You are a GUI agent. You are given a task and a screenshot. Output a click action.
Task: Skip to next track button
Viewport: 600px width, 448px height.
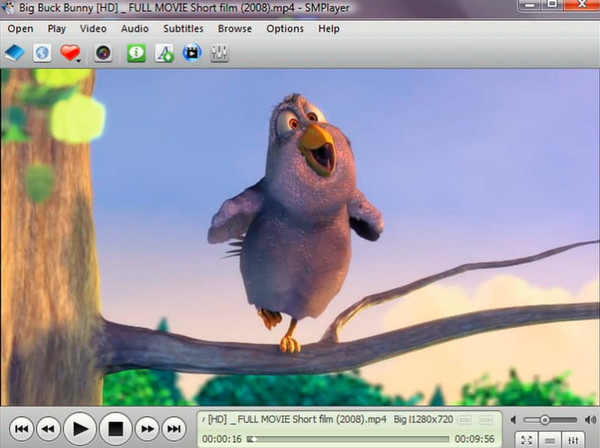coord(174,429)
